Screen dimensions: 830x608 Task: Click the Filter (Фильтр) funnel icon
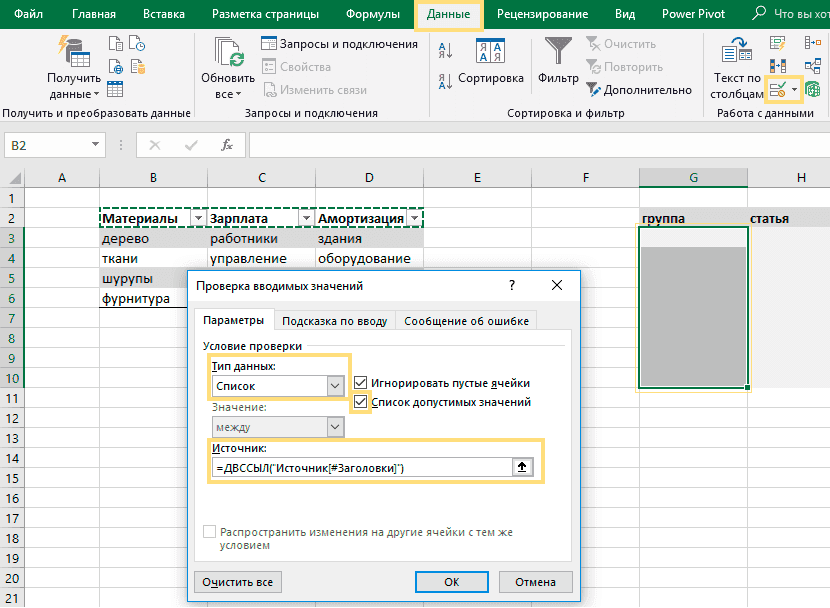tap(557, 51)
